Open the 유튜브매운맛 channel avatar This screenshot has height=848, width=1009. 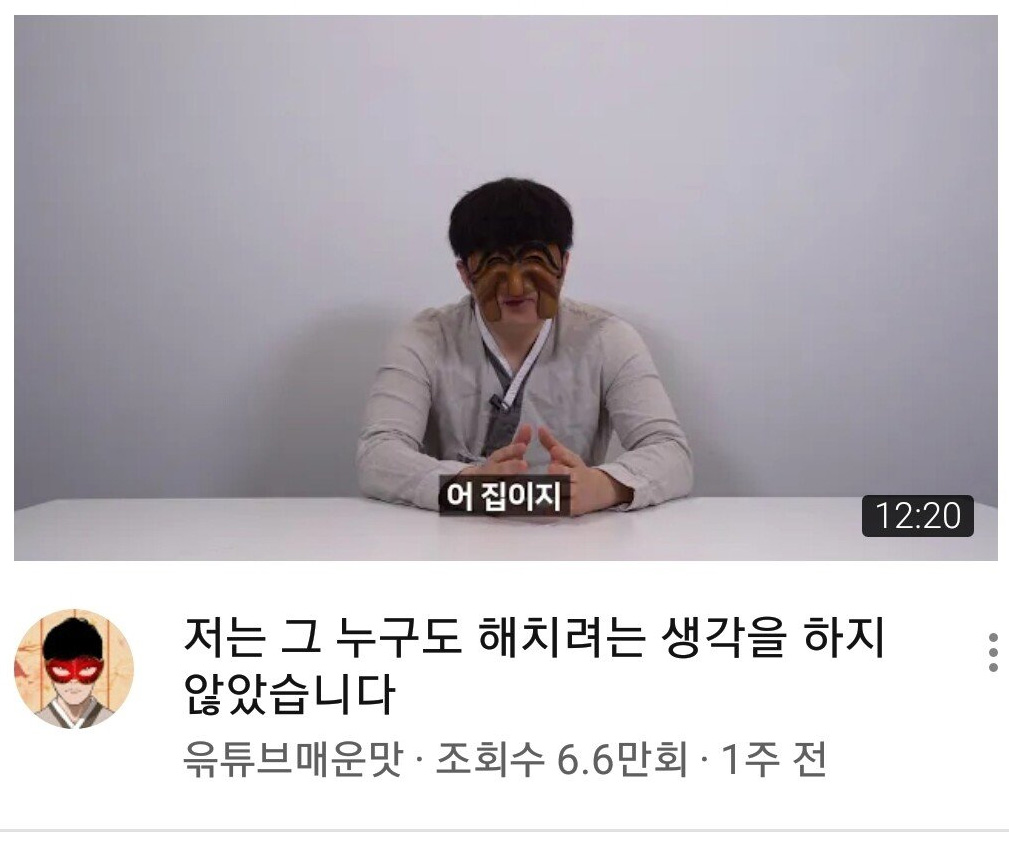pos(74,668)
